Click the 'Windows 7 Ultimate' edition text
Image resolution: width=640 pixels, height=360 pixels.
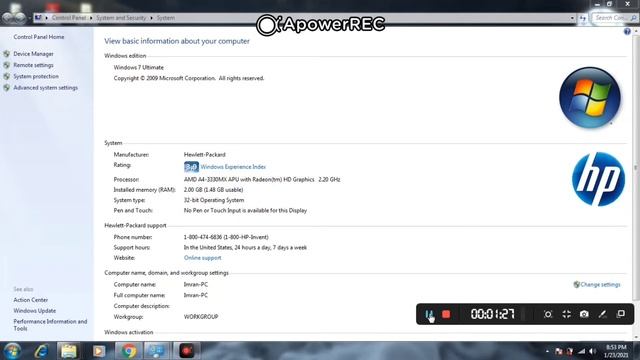click(138, 67)
